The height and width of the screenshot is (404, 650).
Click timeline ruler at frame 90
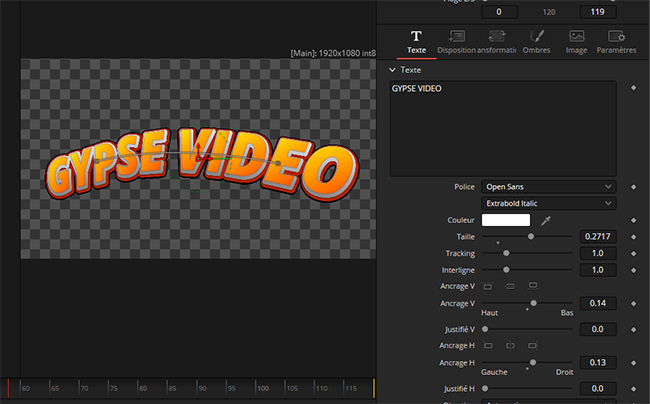click(x=202, y=388)
